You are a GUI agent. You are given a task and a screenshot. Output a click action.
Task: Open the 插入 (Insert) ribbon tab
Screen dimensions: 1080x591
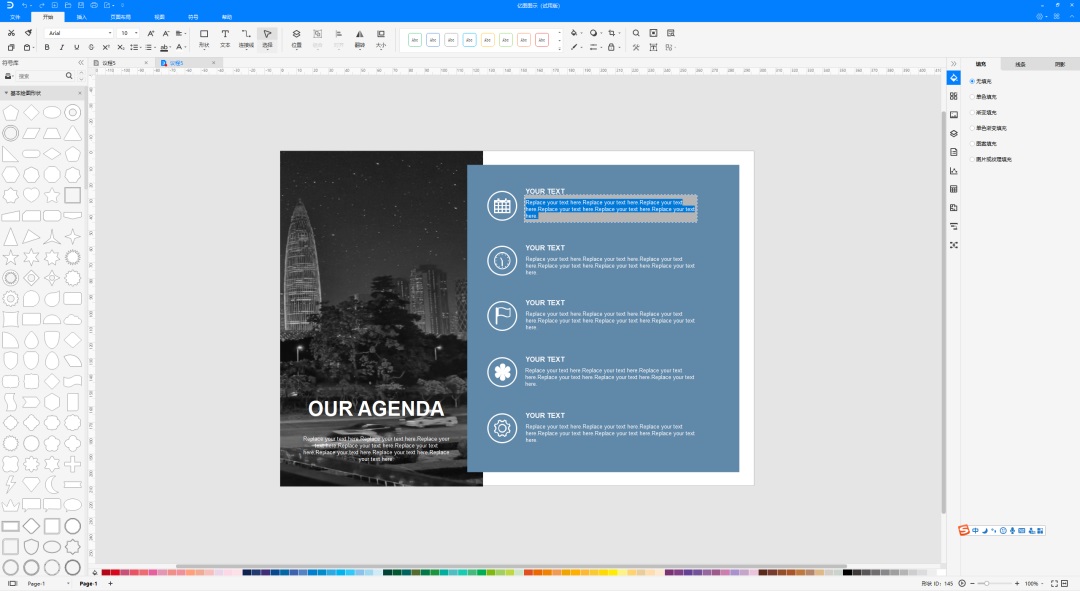coord(82,17)
